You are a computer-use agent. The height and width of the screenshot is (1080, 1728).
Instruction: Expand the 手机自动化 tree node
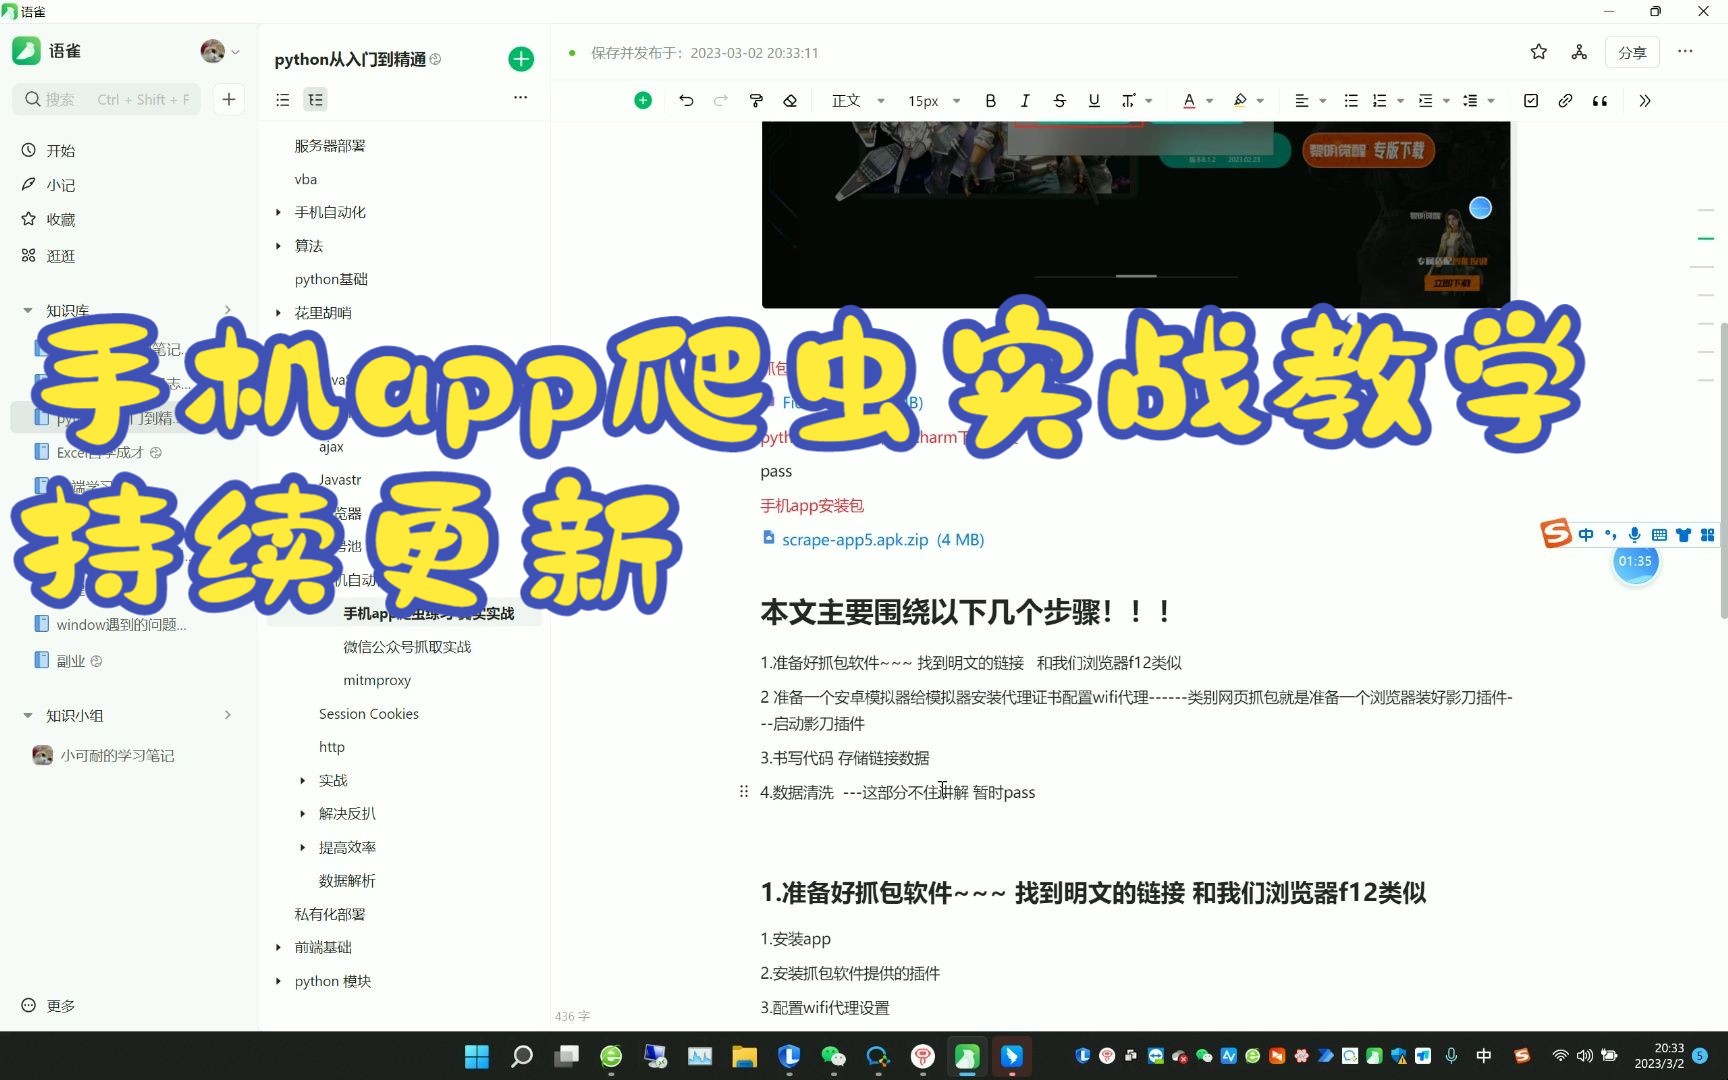pos(278,212)
